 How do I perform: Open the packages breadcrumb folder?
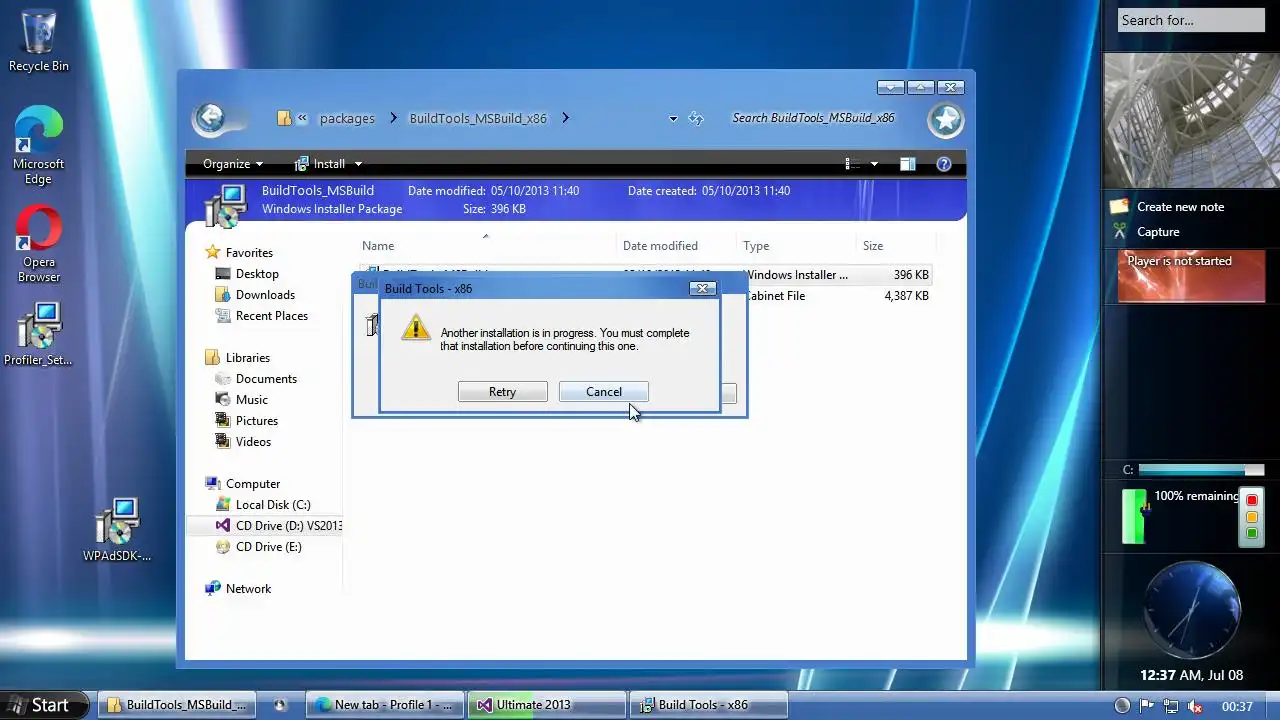pyautogui.click(x=347, y=118)
